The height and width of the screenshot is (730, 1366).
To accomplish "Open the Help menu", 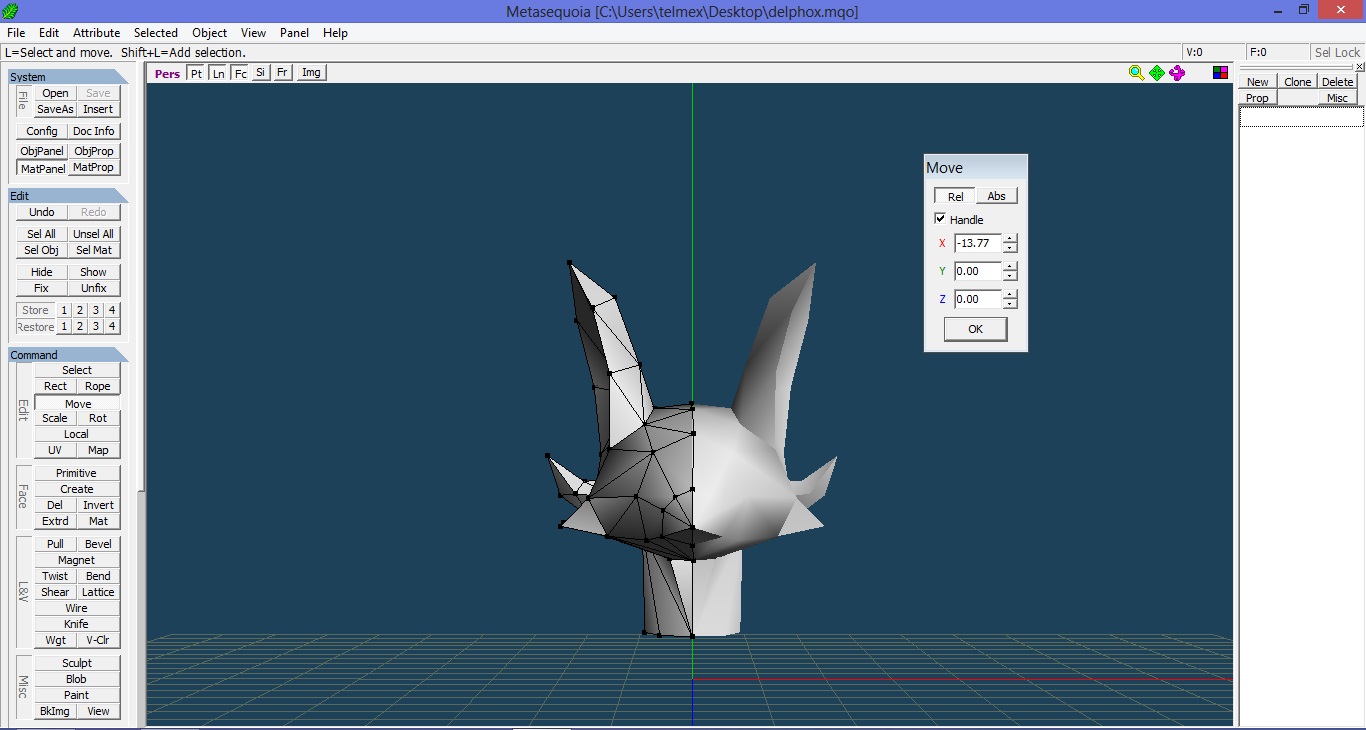I will (335, 33).
